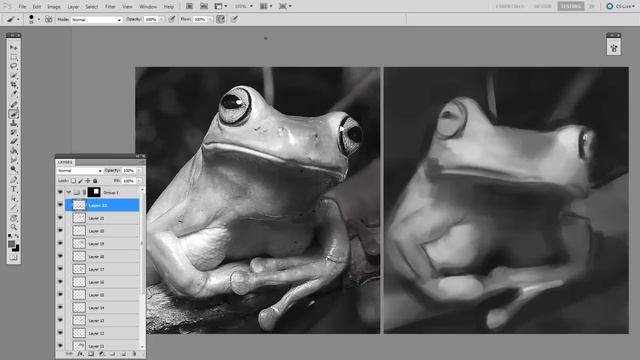Viewport: 640px width, 360px height.
Task: Open the brush Mode dropdown in options bar
Action: click(x=96, y=20)
